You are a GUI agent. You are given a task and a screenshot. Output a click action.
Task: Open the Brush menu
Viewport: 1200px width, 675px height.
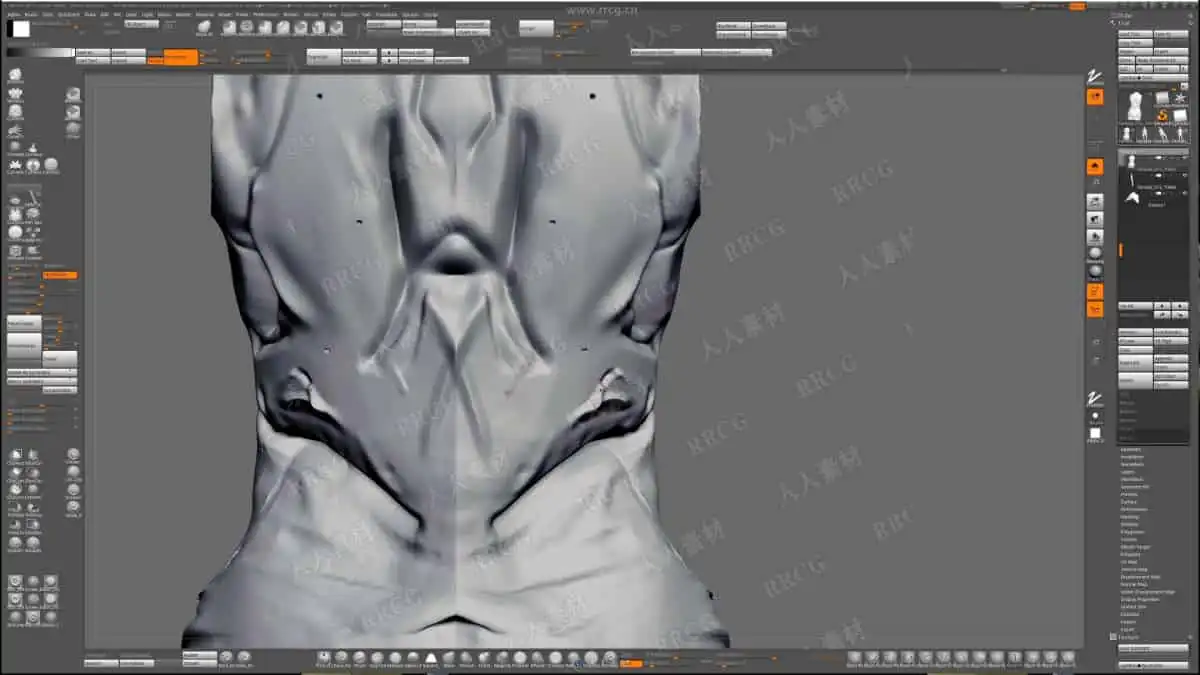[29, 15]
